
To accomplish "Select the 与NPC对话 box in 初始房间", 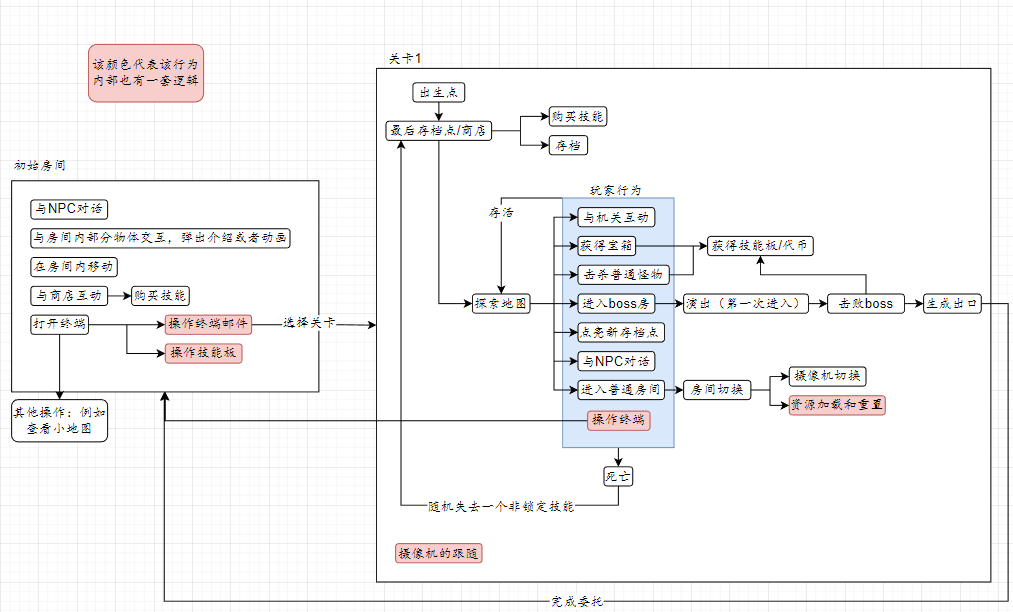I will (x=69, y=209).
